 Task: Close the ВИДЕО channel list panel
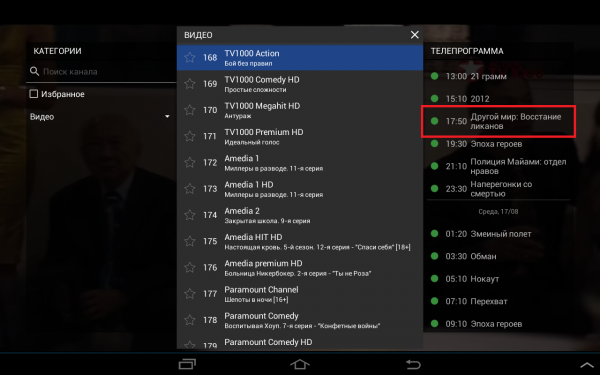(414, 35)
